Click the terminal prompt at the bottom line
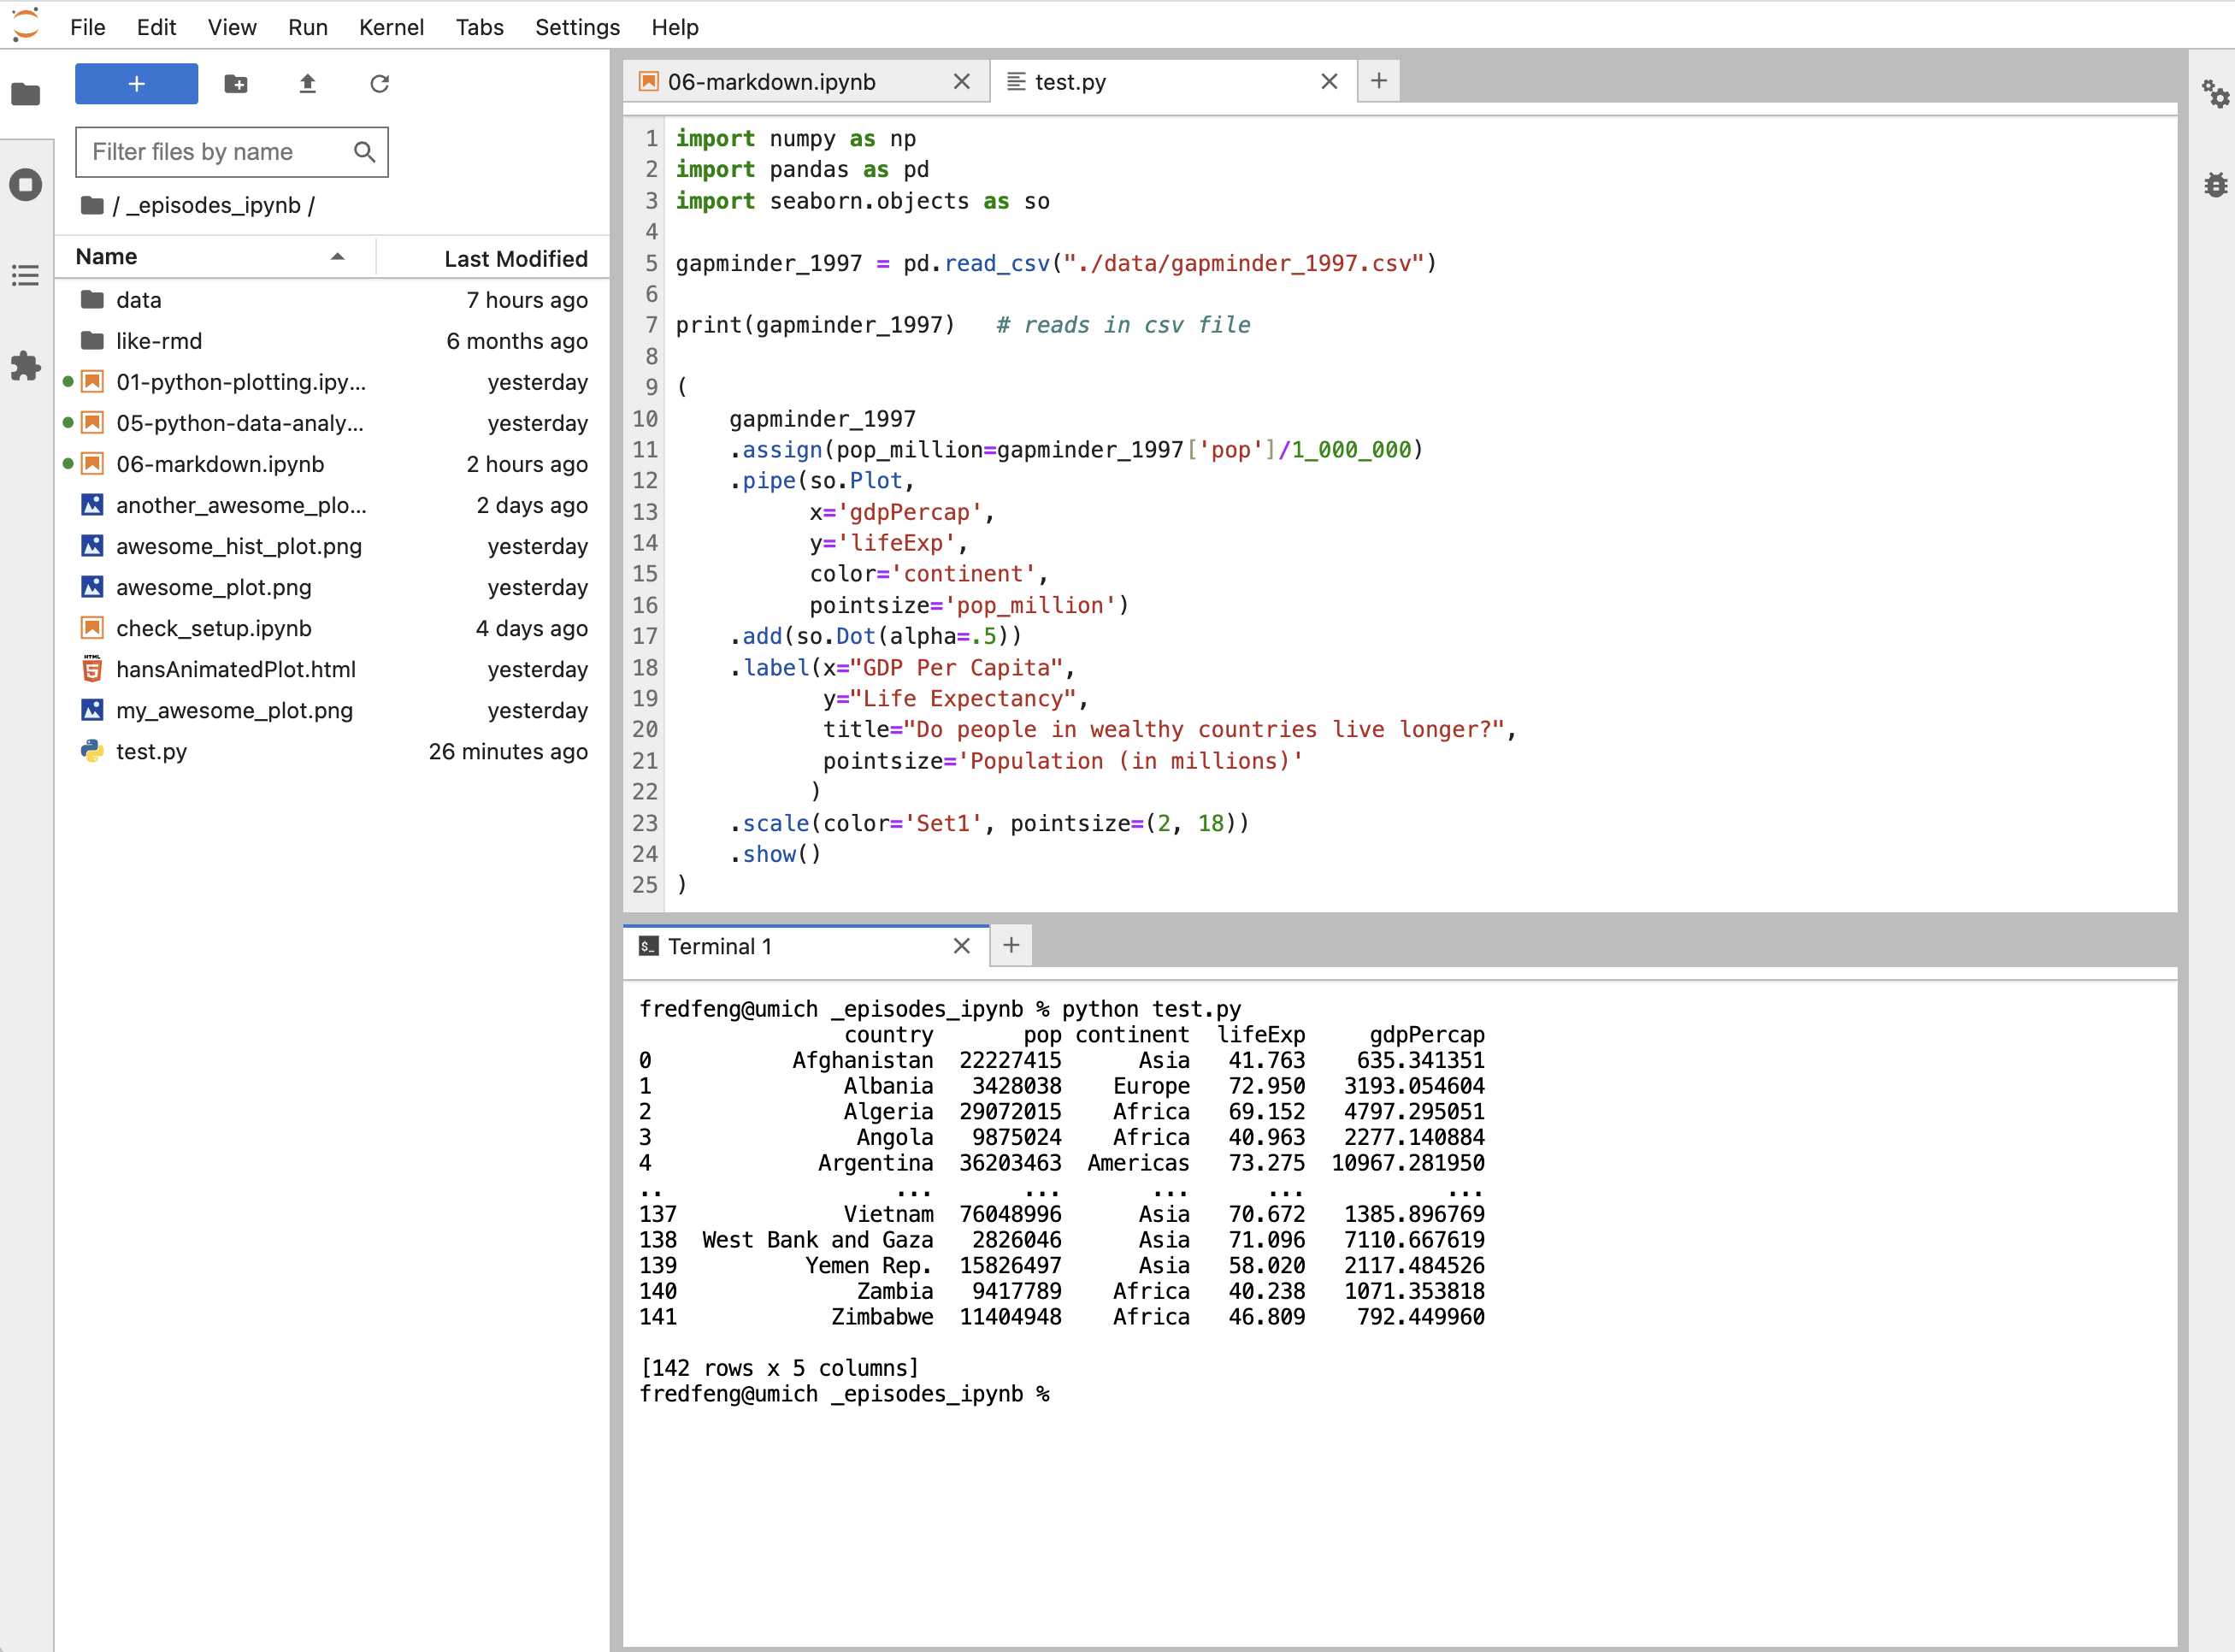The image size is (2235, 1652). coord(844,1394)
